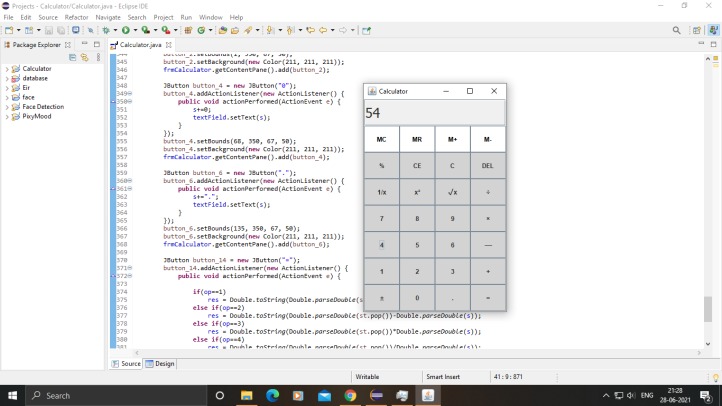Open the Debug icon dropdown arrow

(115, 30)
